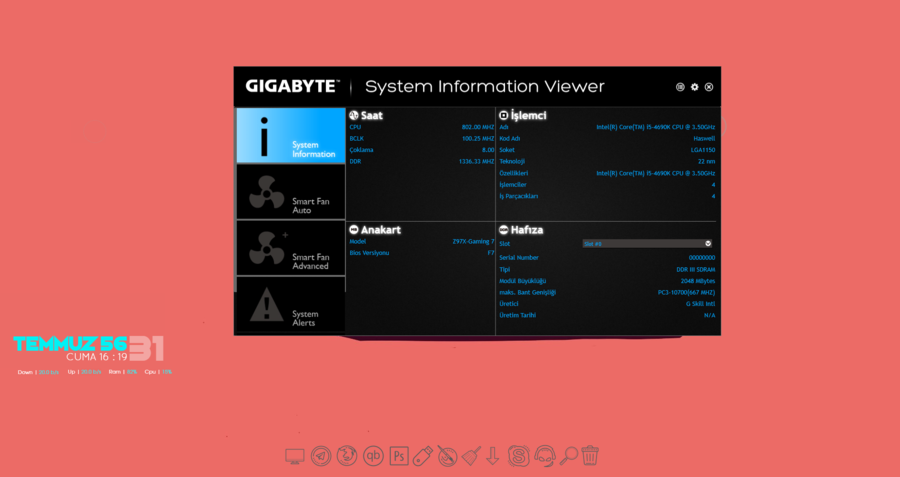This screenshot has width=900, height=477.
Task: Open the Slot #0 memory dropdown
Action: tap(647, 243)
